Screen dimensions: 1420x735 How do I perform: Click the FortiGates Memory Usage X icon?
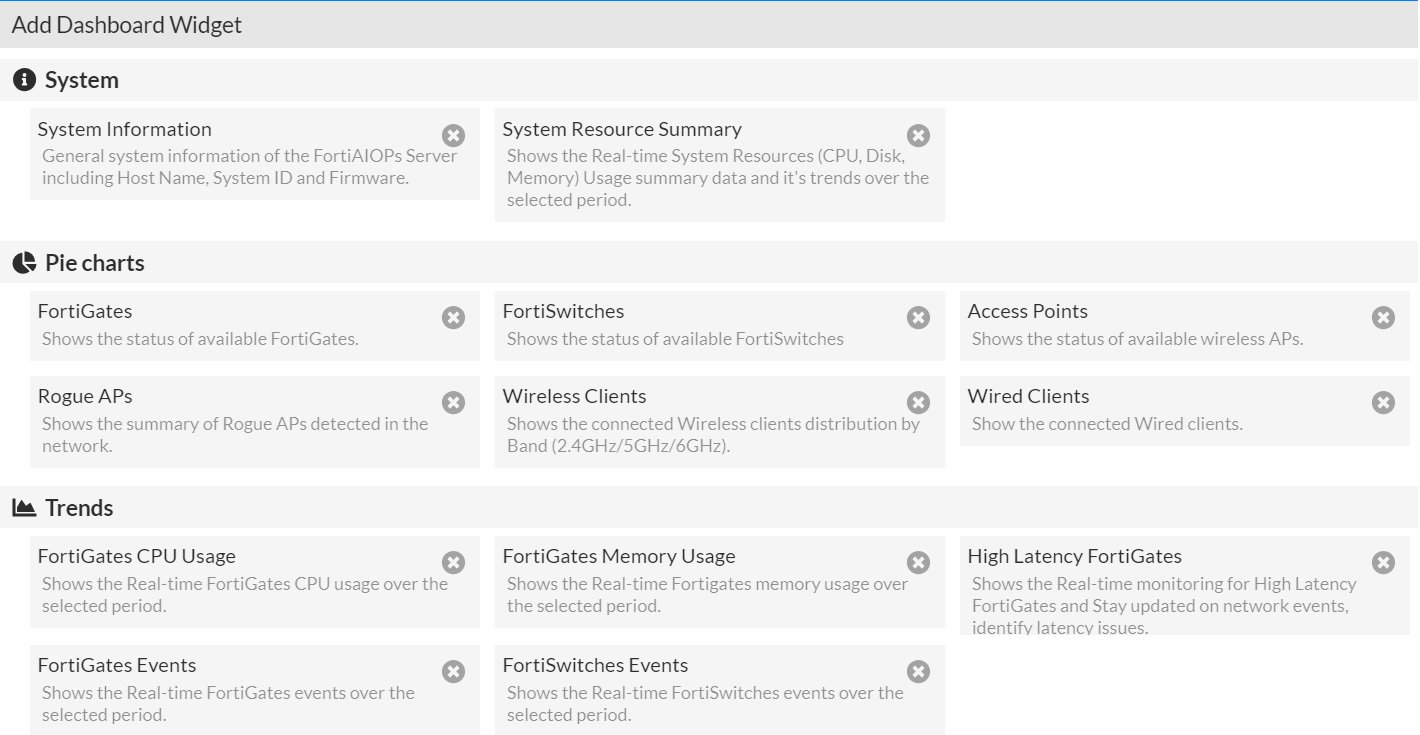coord(918,562)
